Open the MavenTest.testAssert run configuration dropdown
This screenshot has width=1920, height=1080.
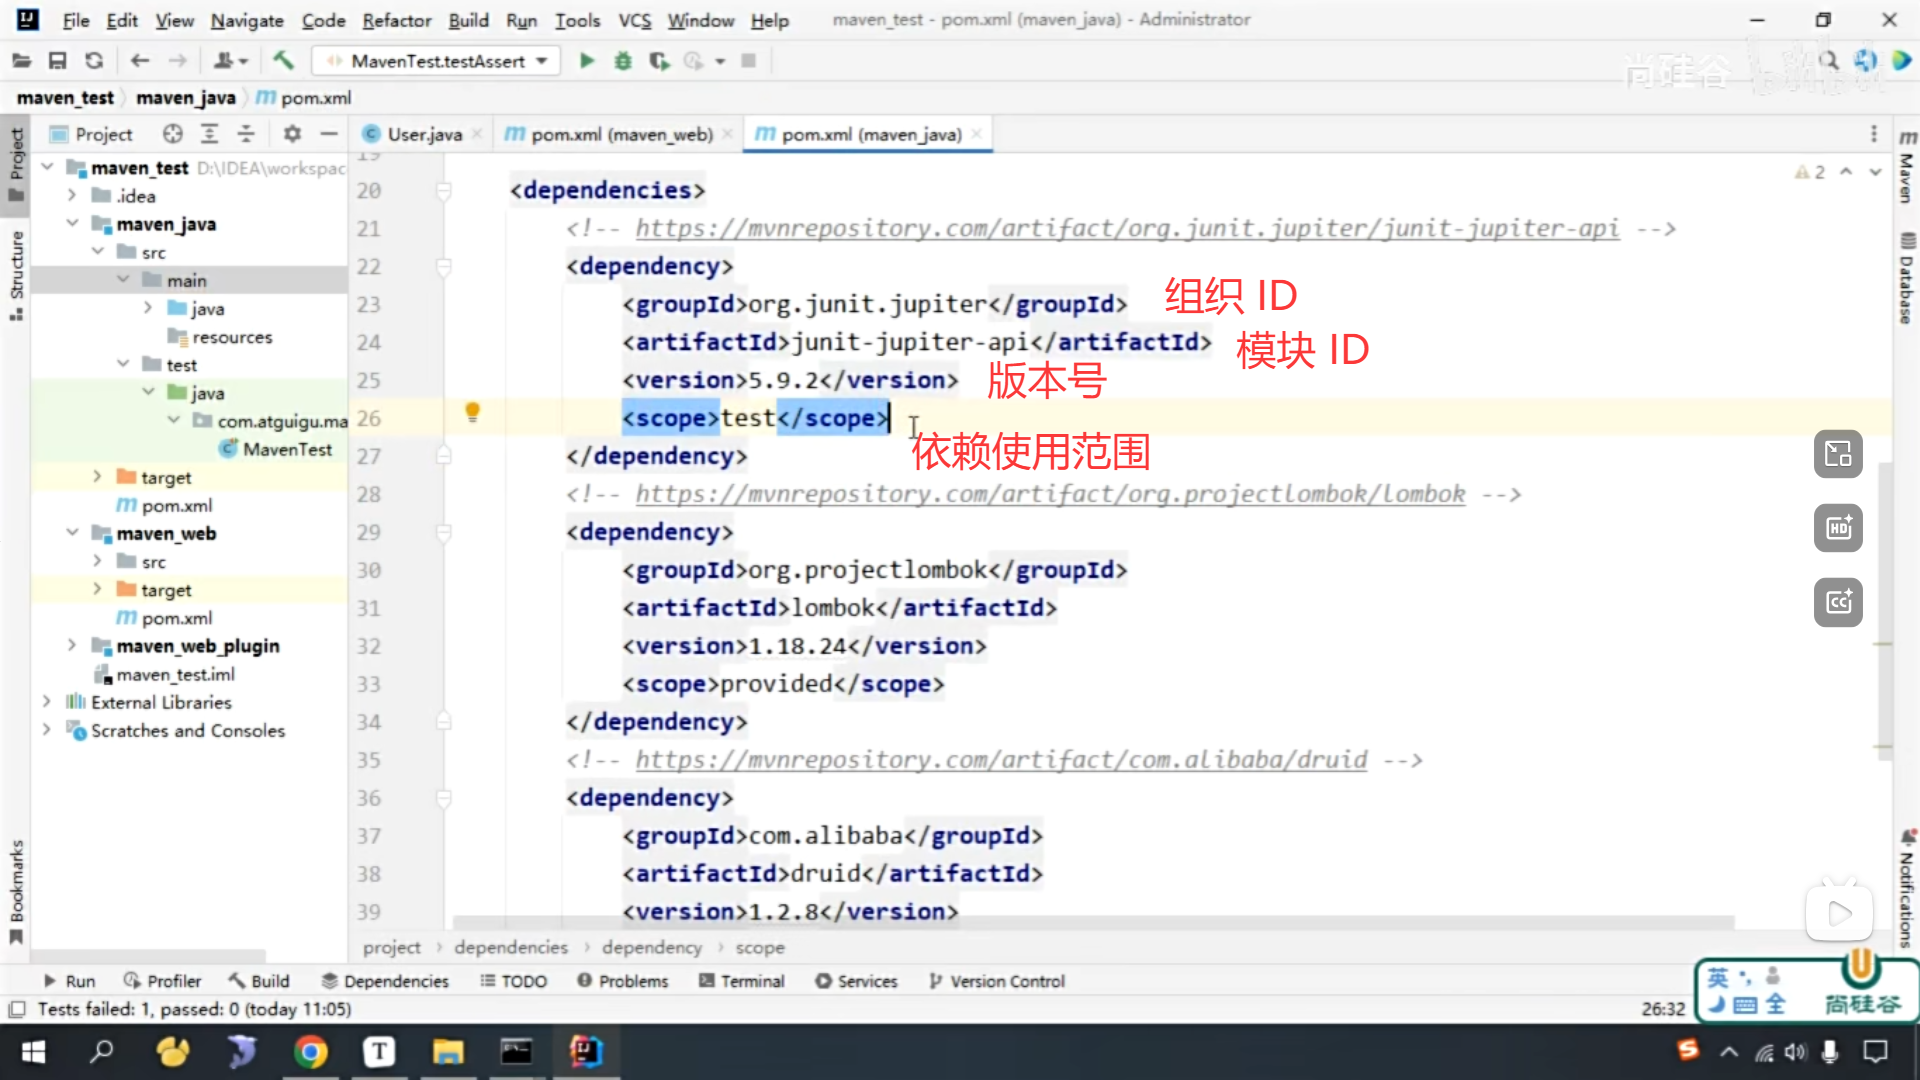click(x=438, y=61)
